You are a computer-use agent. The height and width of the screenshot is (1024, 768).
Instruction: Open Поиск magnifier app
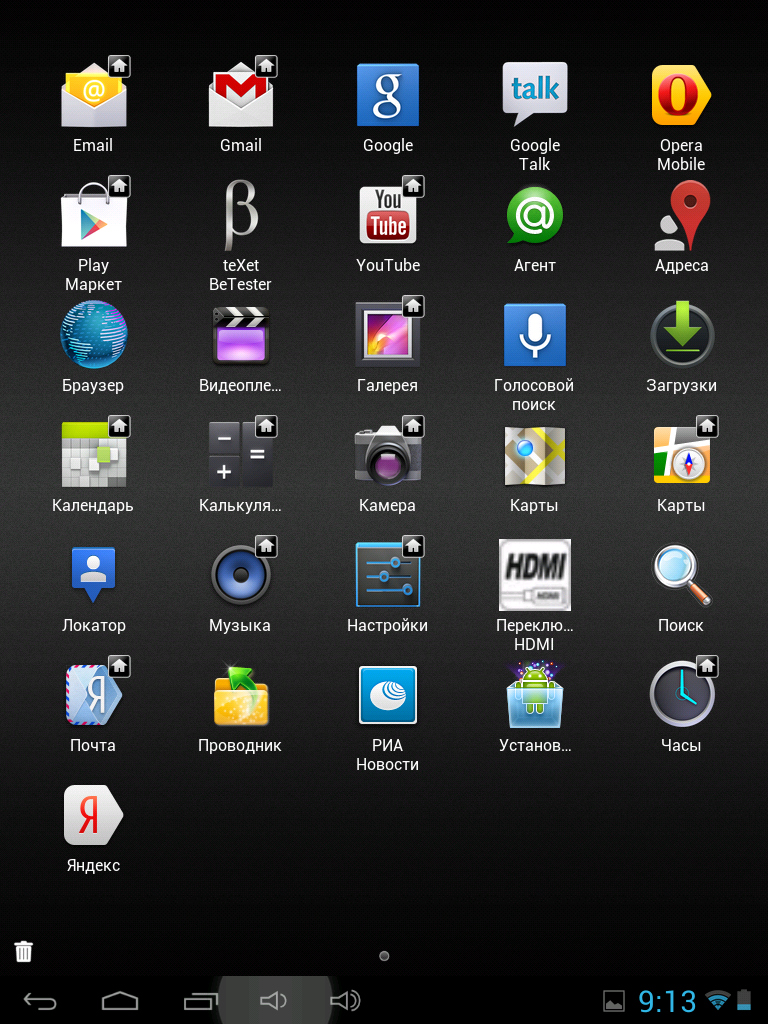681,575
